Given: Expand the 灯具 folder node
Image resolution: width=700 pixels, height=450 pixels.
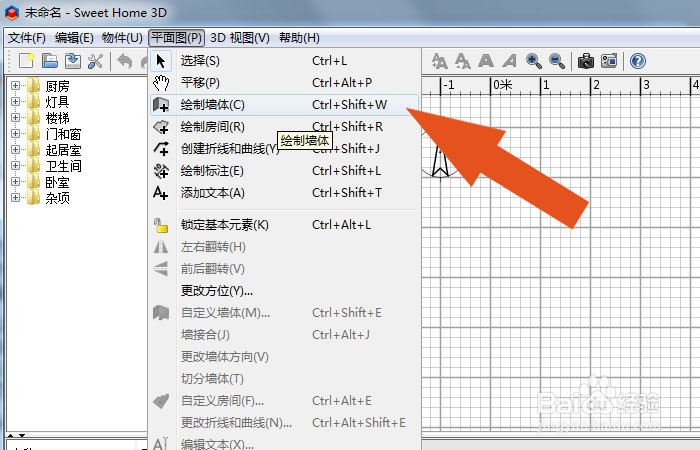Looking at the screenshot, I should [15, 102].
